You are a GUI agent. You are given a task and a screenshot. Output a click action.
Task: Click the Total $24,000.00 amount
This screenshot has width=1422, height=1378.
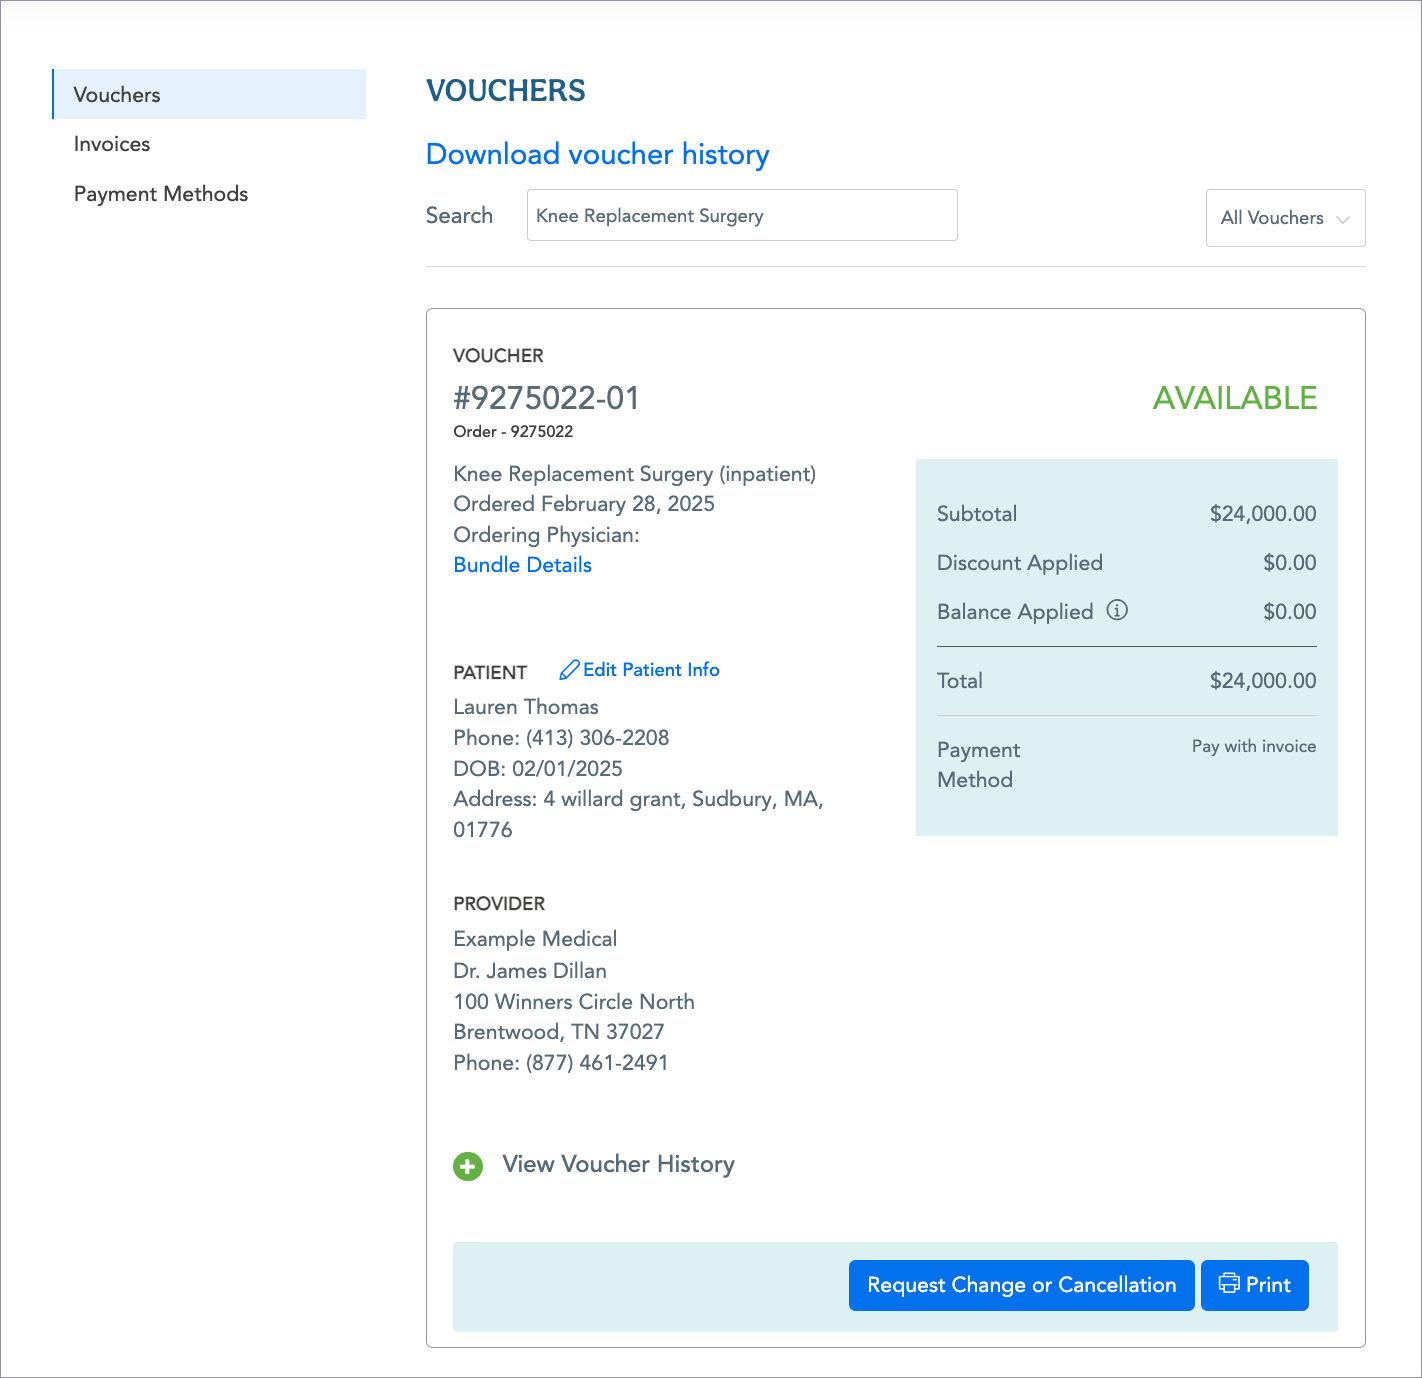coord(1263,681)
